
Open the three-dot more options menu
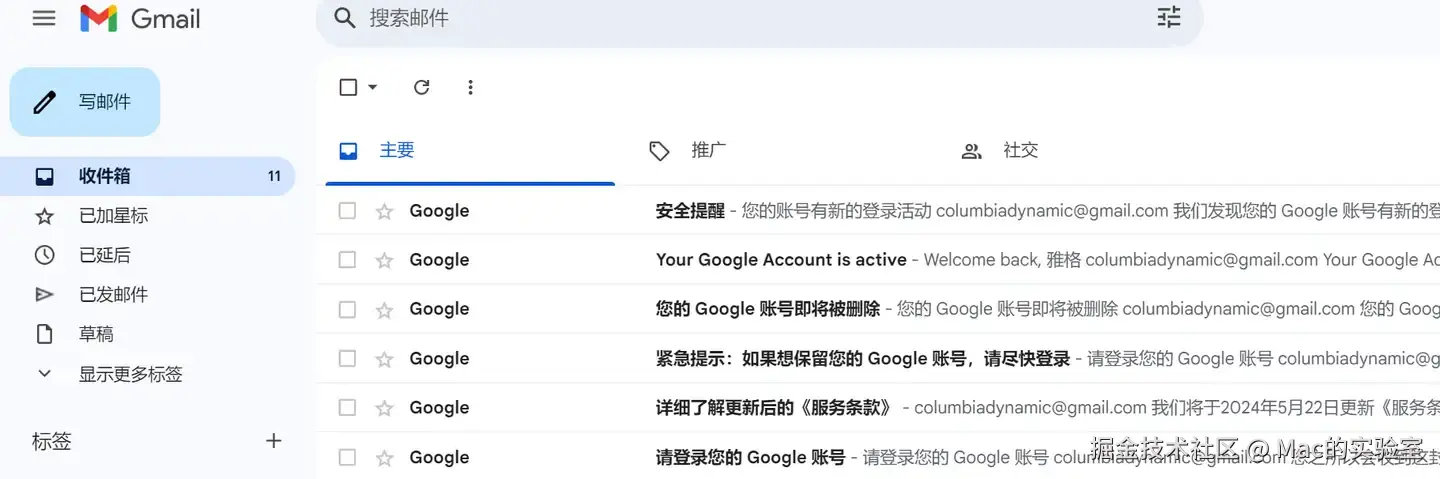pyautogui.click(x=470, y=87)
